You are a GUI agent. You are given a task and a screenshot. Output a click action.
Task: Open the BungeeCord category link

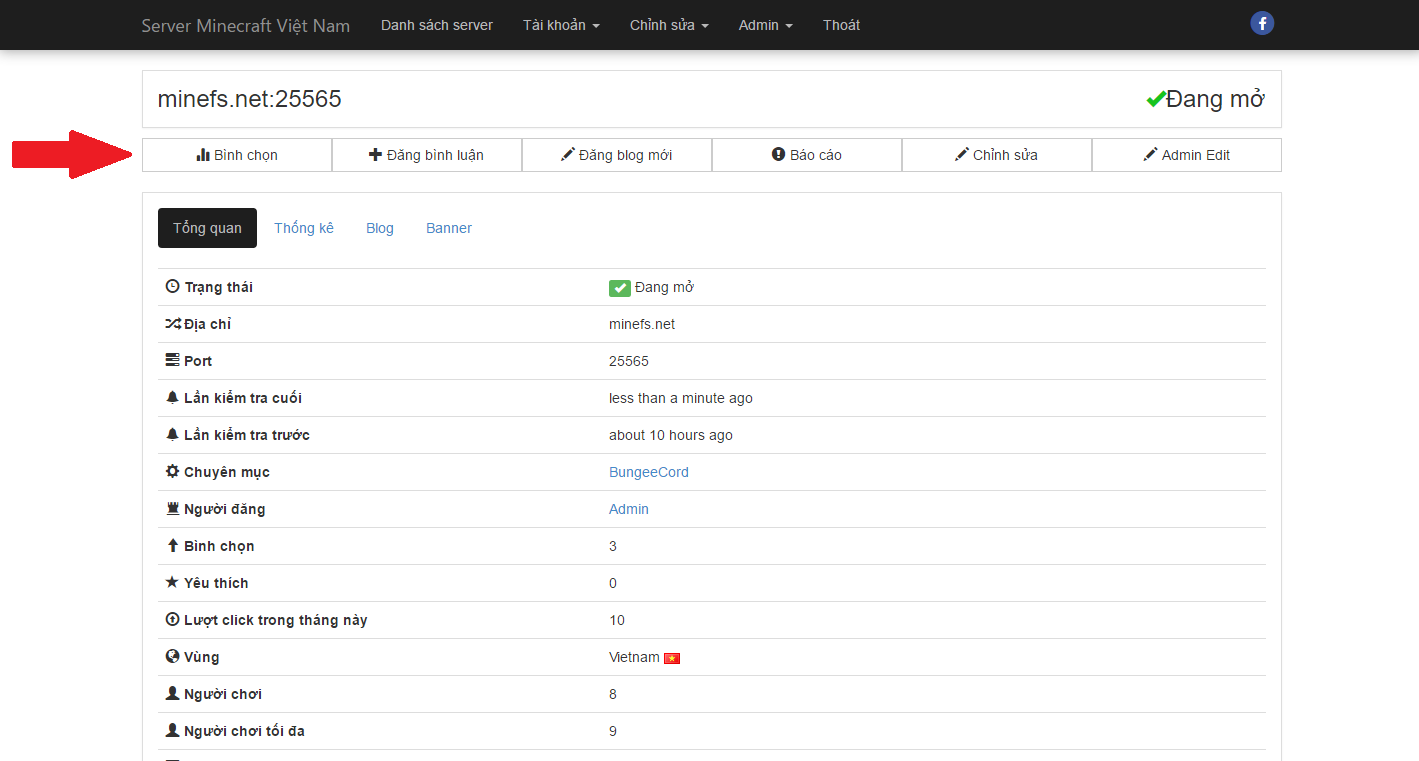(x=649, y=472)
